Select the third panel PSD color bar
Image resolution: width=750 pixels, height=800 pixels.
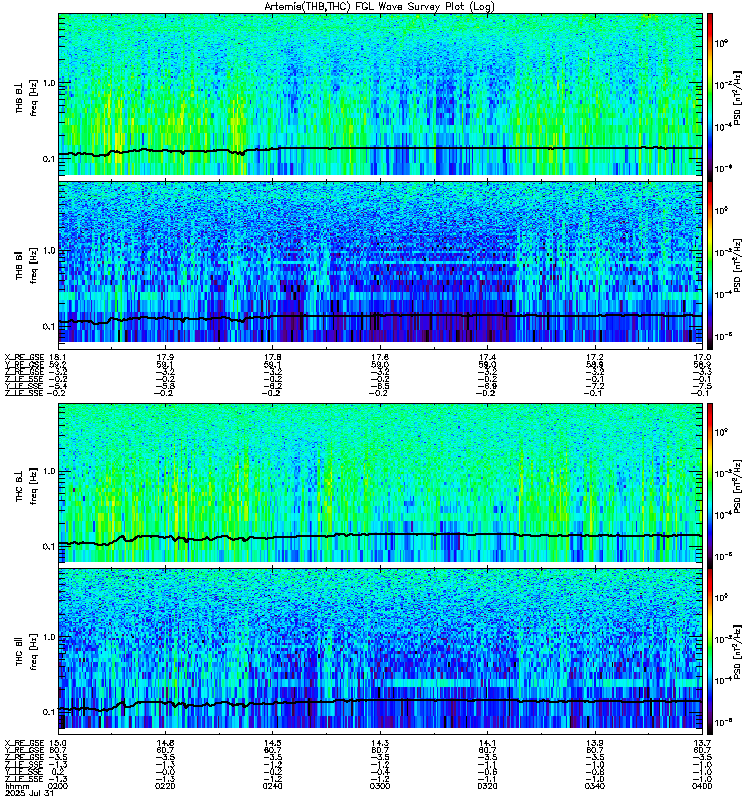click(710, 483)
